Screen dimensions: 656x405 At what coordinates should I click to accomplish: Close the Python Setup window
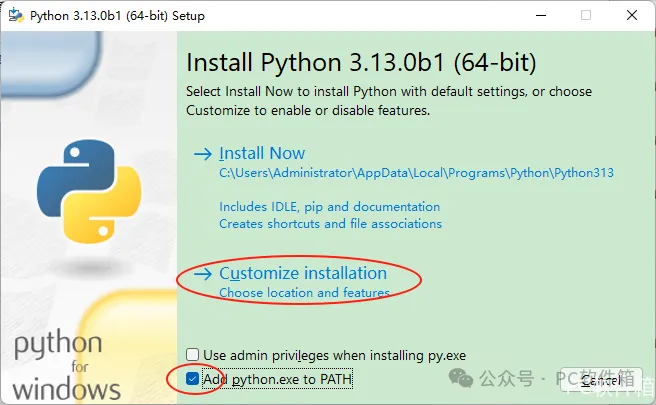pyautogui.click(x=632, y=15)
